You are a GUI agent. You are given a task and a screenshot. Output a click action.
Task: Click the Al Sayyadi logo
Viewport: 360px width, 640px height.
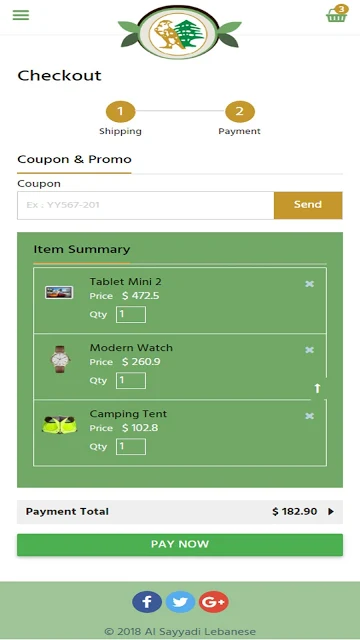point(180,33)
